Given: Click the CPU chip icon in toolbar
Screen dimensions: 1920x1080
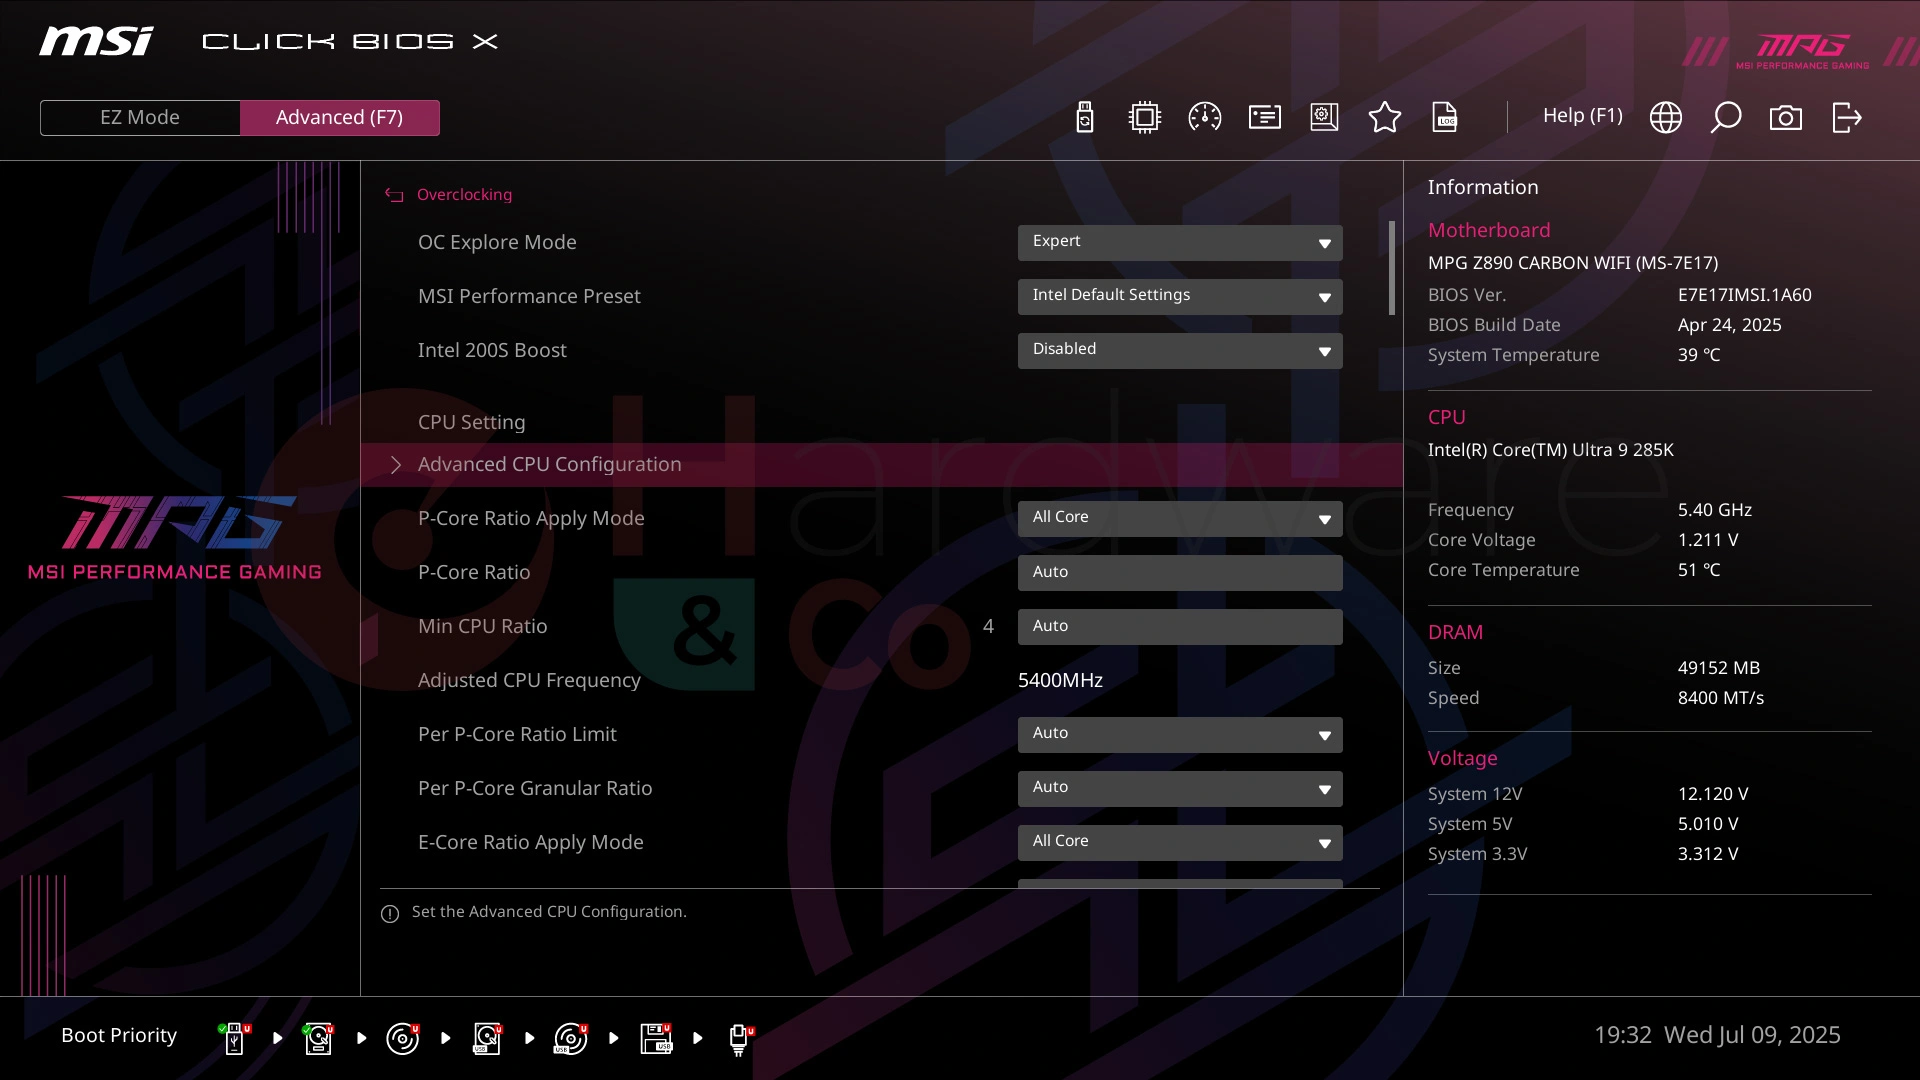Looking at the screenshot, I should [1144, 117].
